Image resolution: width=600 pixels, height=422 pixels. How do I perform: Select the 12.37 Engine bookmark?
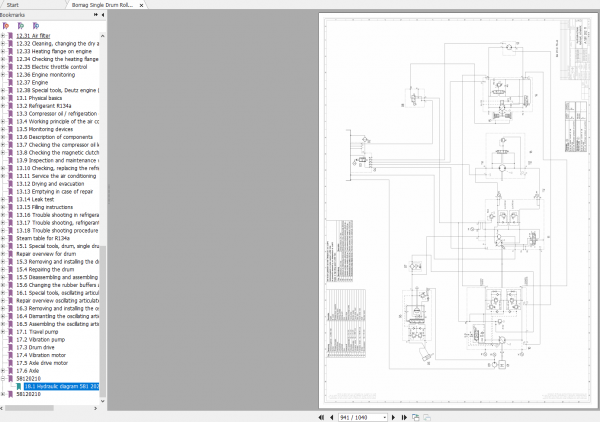[x=32, y=82]
